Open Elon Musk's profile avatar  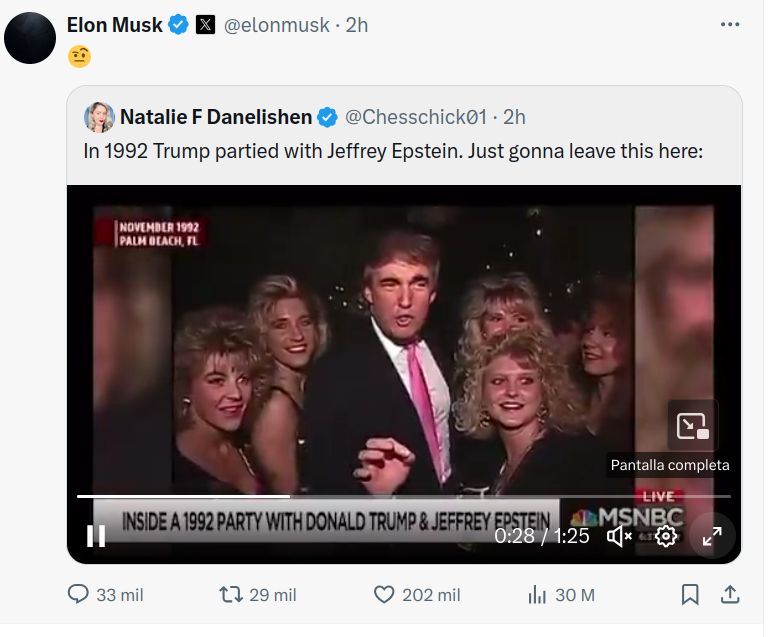pyautogui.click(x=30, y=39)
